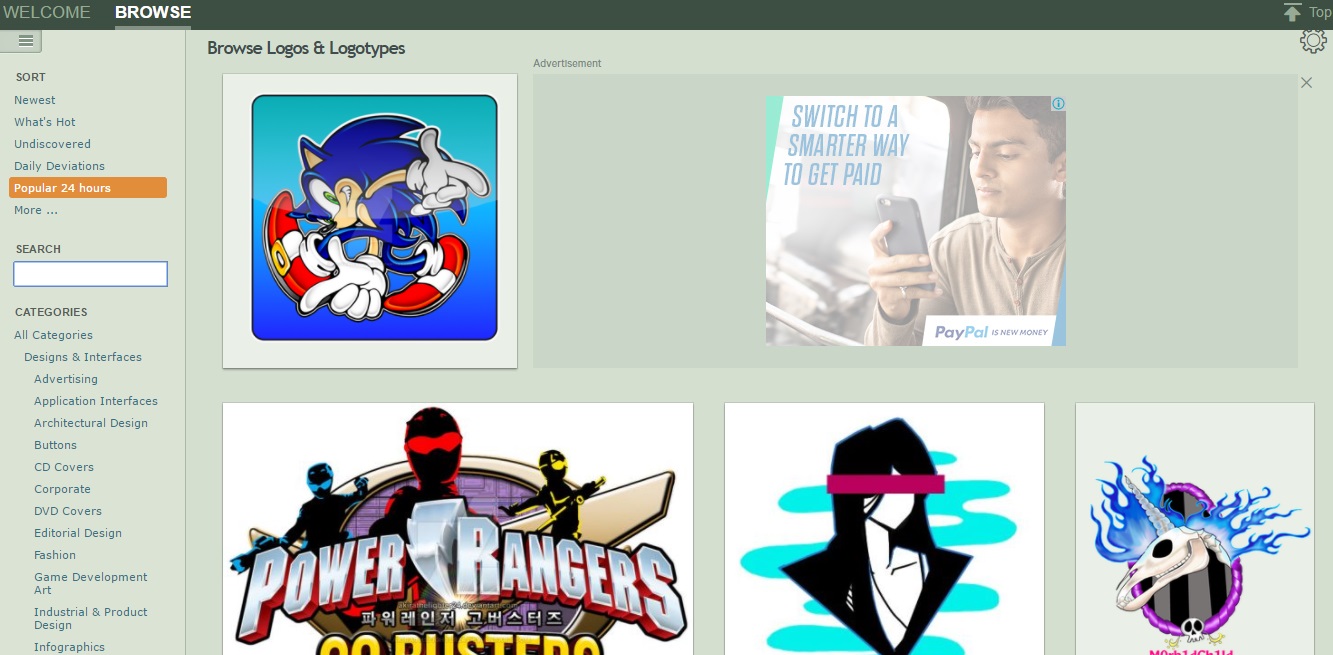Sort by Undiscovered
1333x655 pixels.
(x=52, y=144)
